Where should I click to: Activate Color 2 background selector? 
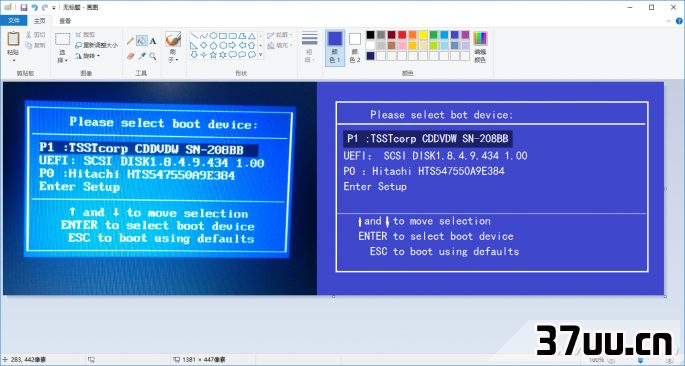tap(355, 48)
